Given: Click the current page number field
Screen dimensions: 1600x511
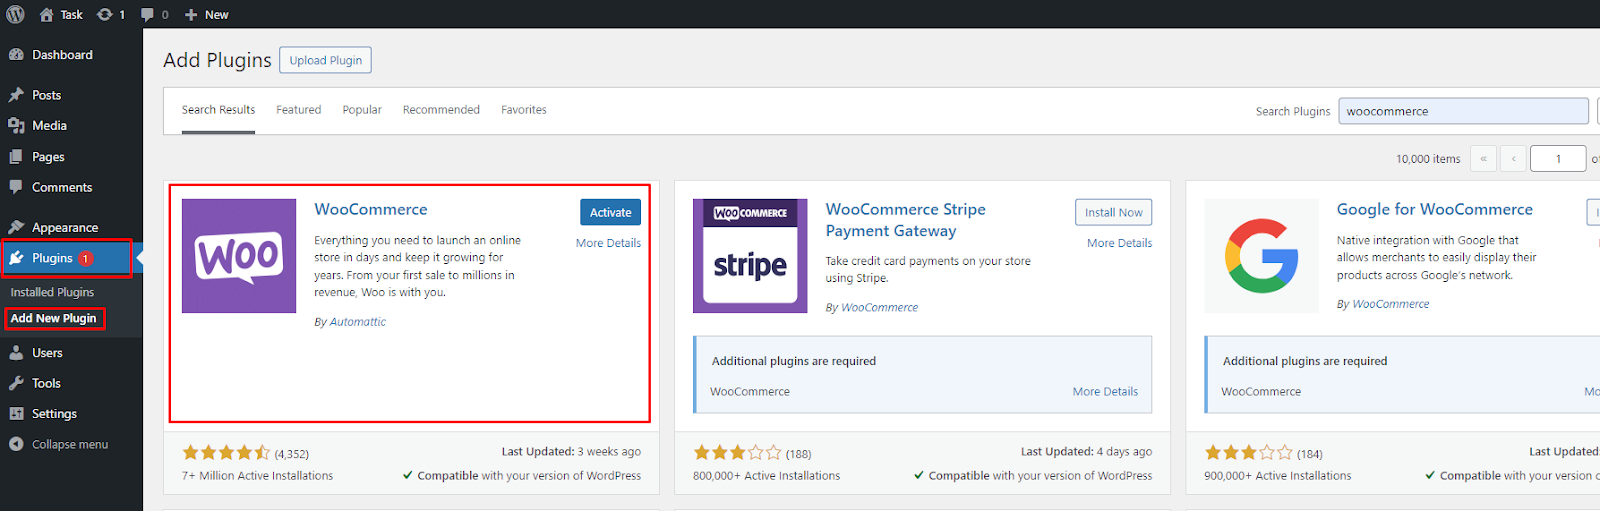Looking at the screenshot, I should (1558, 158).
